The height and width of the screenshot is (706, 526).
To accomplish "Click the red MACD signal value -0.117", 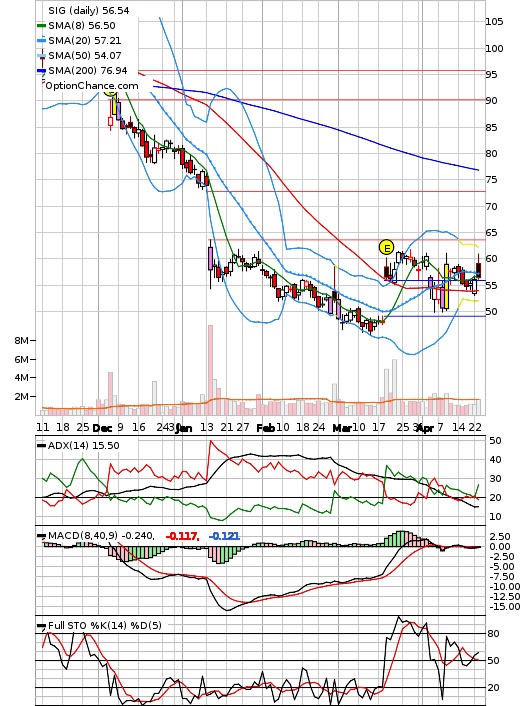I will (x=182, y=536).
